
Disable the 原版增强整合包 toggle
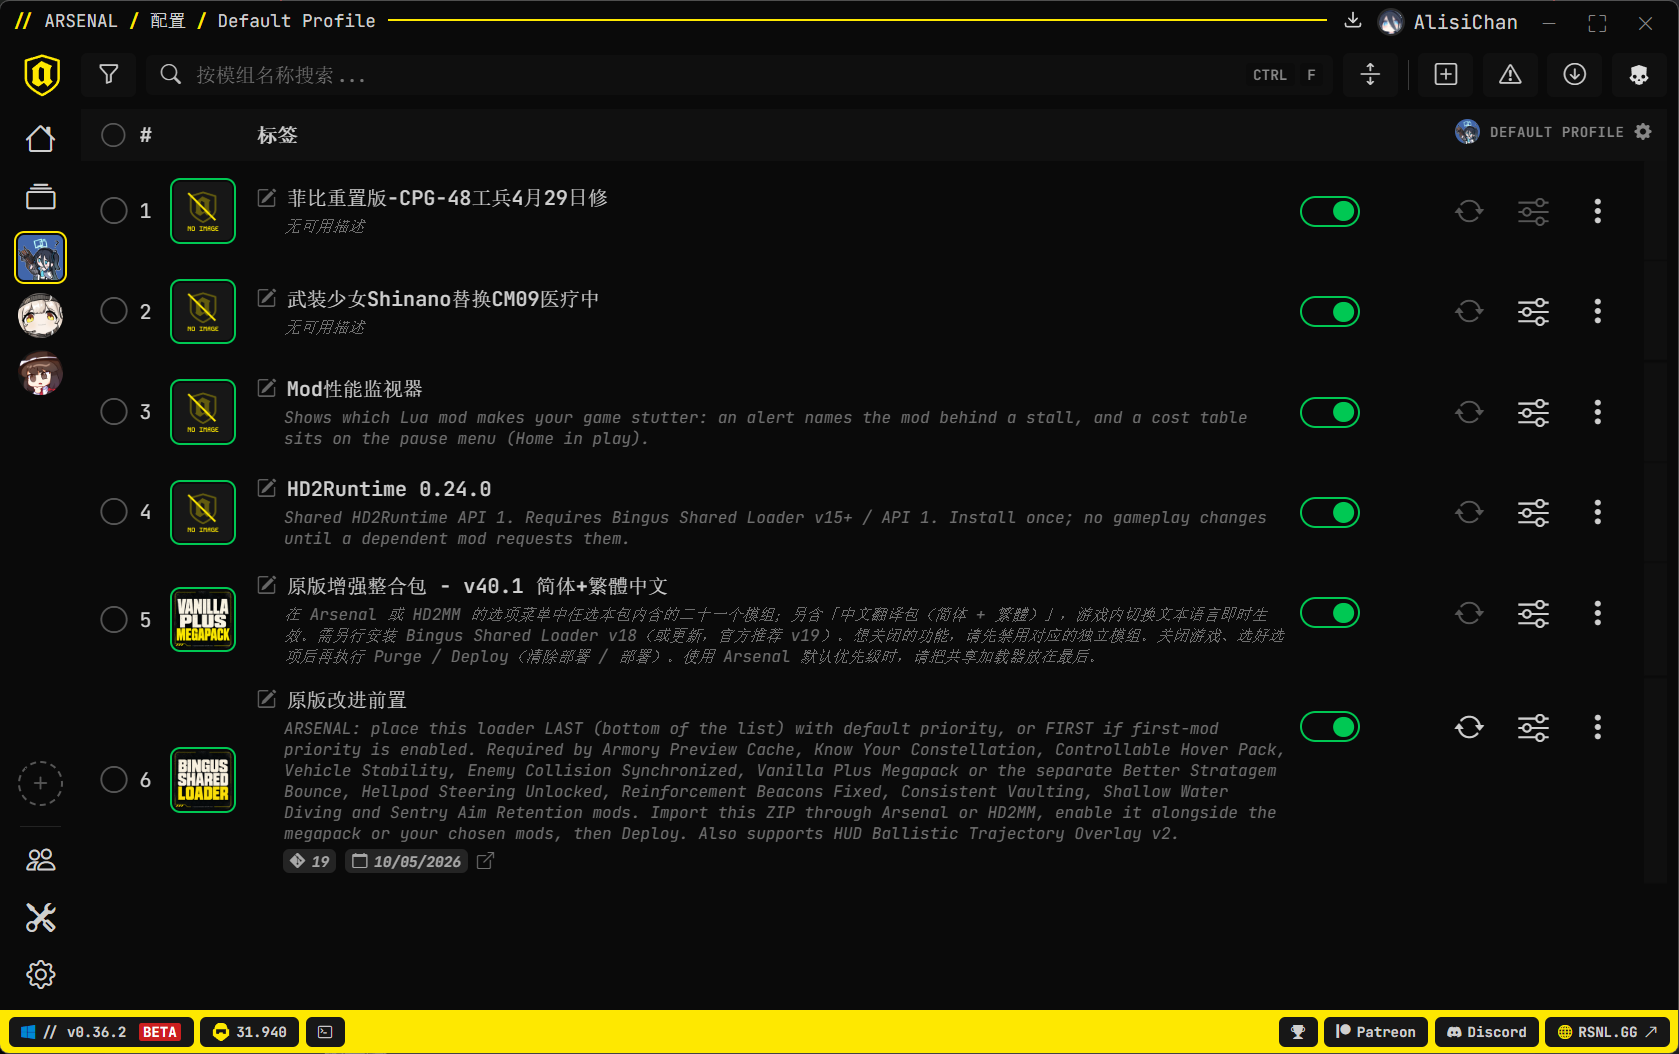pos(1330,613)
